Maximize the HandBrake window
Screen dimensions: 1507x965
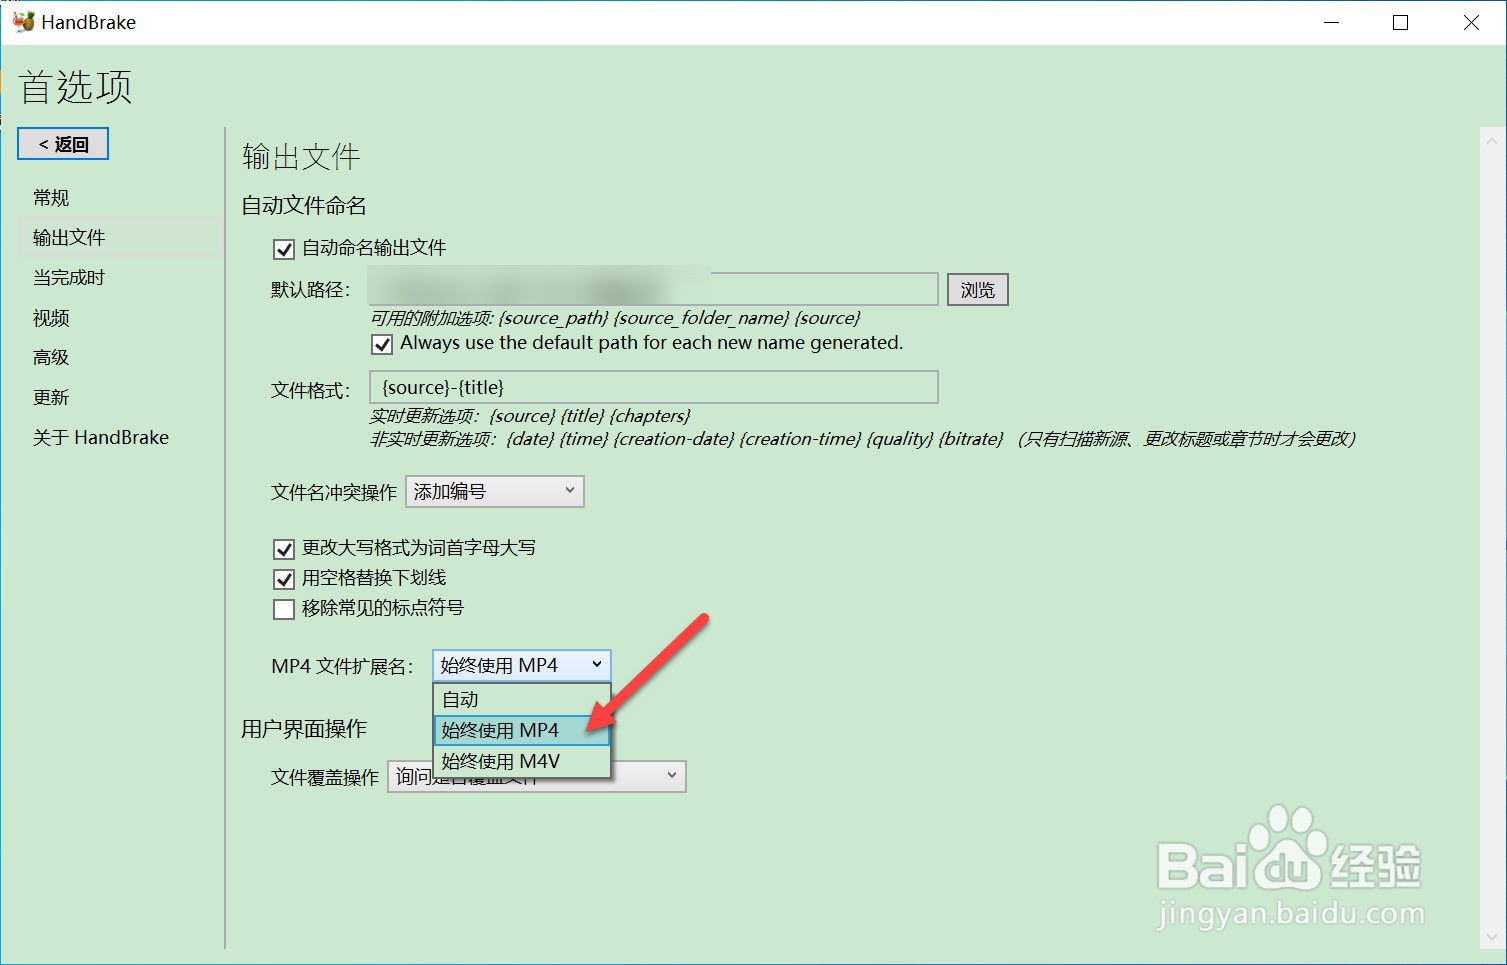1401,22
